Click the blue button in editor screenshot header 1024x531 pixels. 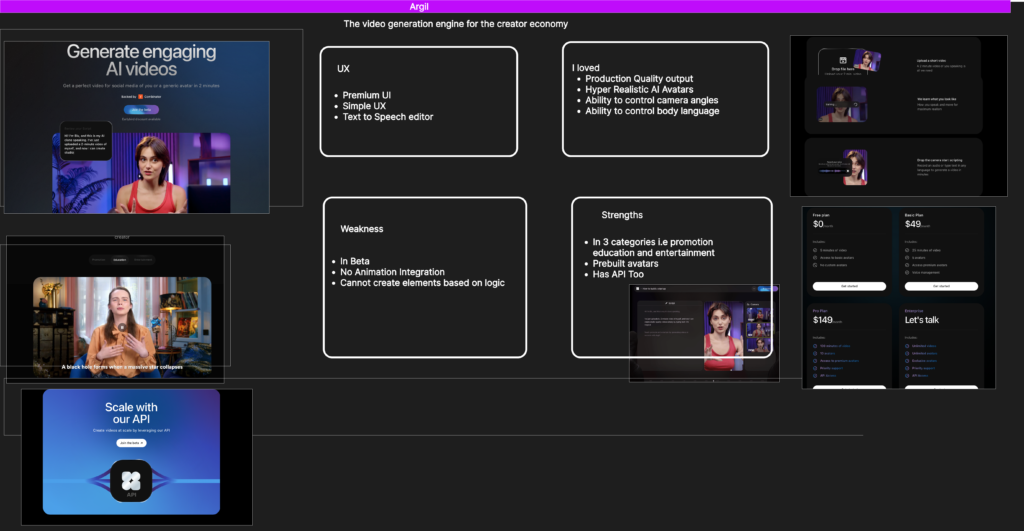pos(768,290)
